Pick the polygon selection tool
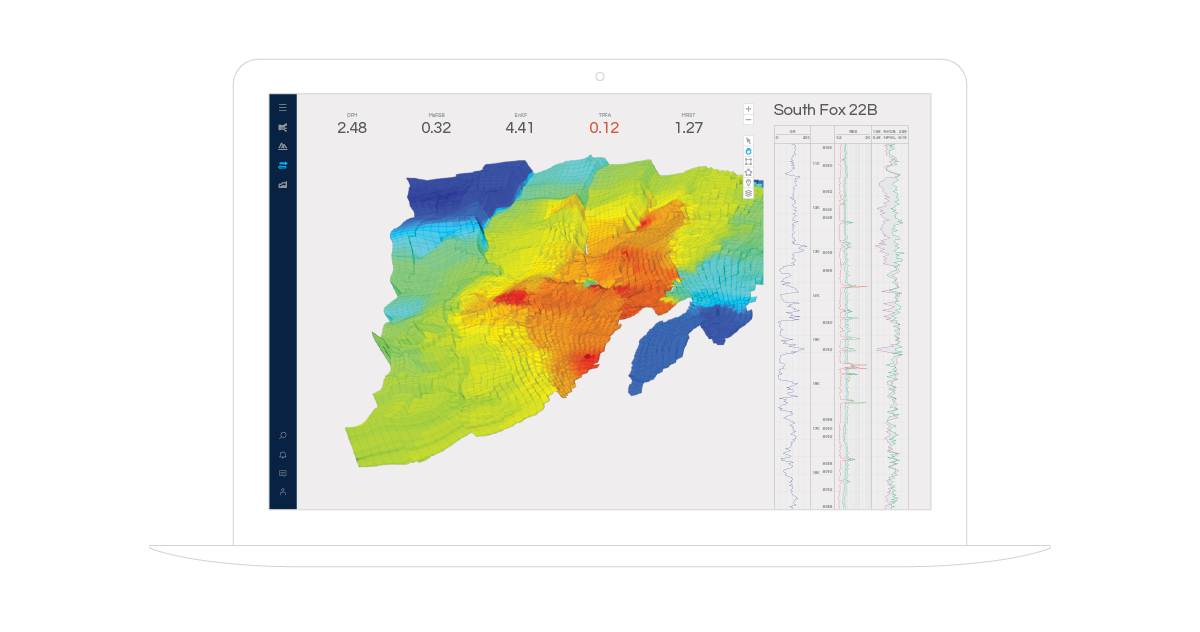Viewport: 1200px width, 632px height. (x=748, y=172)
